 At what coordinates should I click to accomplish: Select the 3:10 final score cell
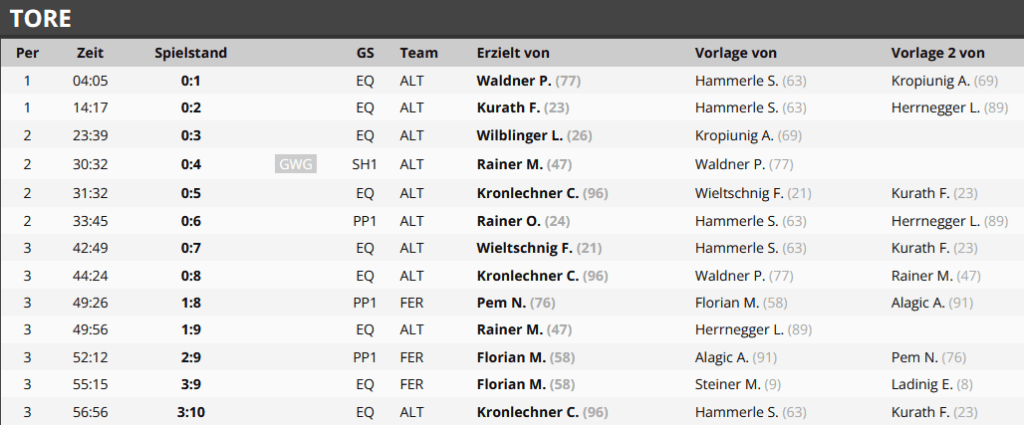point(191,412)
